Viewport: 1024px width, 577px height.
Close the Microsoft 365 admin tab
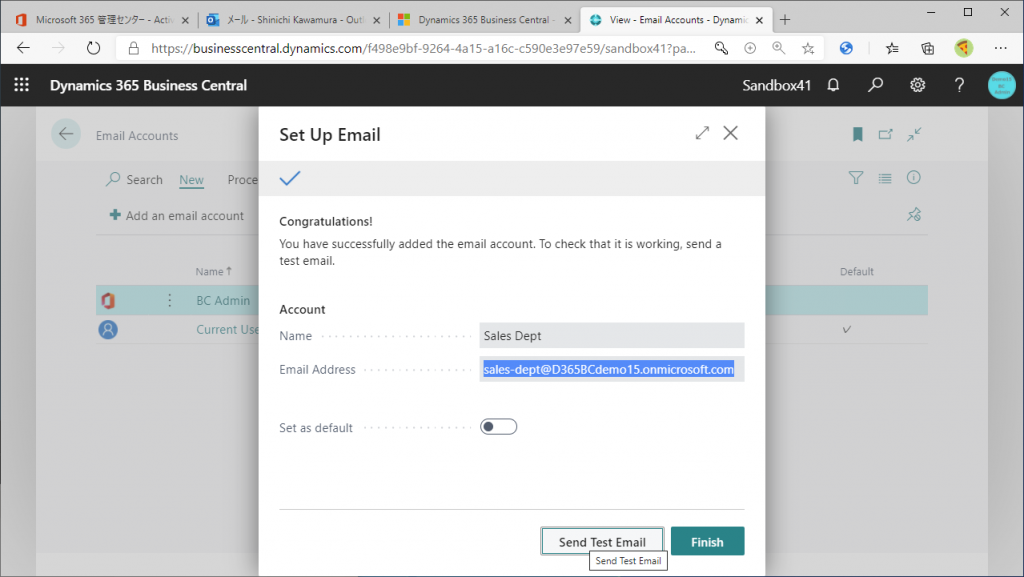(185, 20)
